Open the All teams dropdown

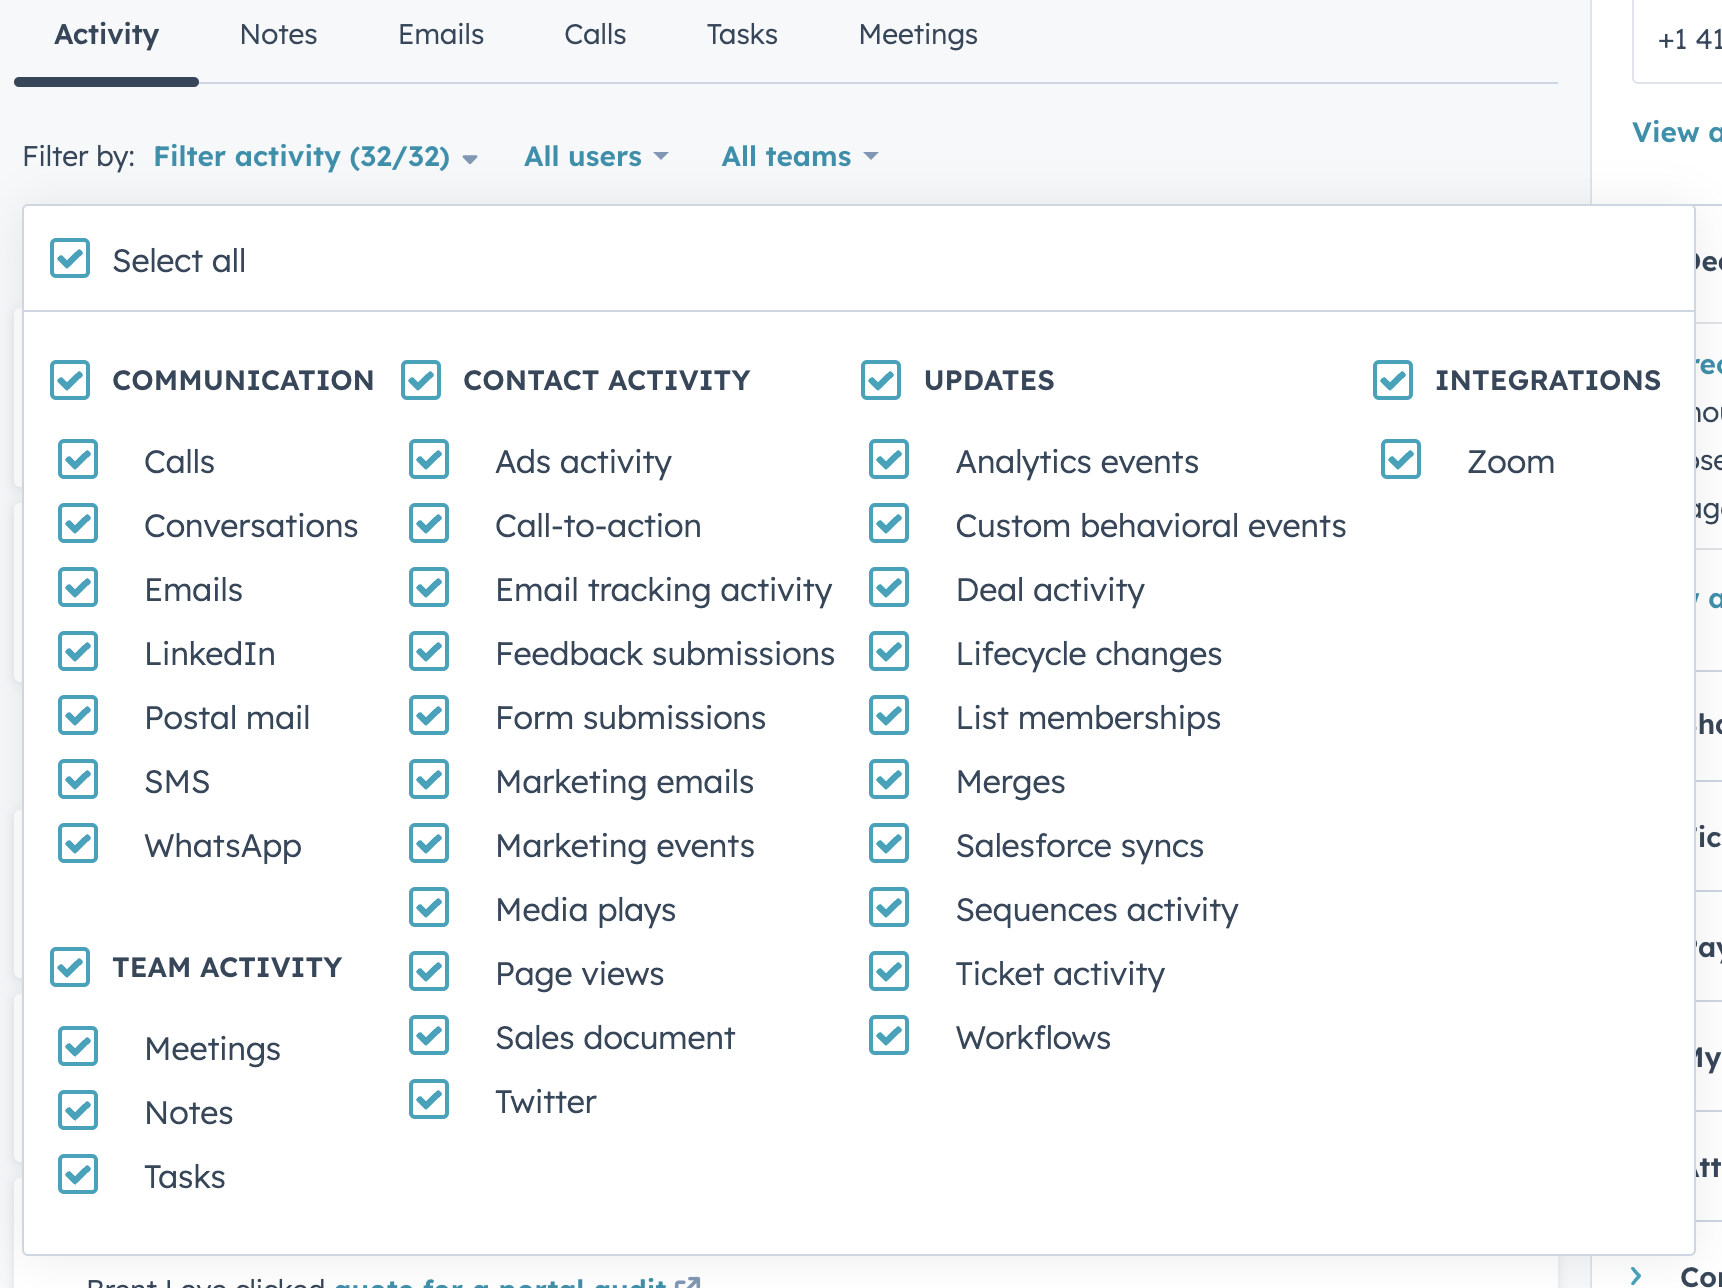coord(799,157)
